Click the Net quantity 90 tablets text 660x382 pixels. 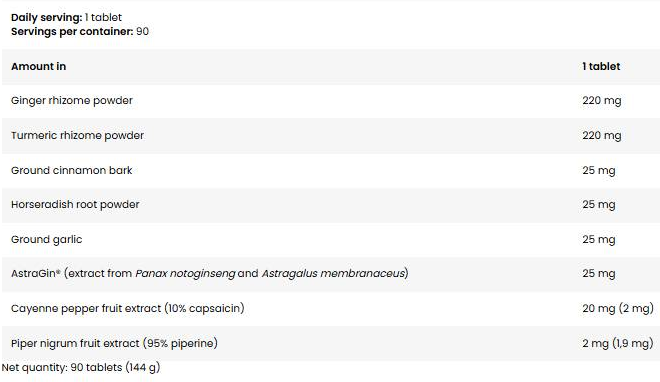tap(81, 367)
